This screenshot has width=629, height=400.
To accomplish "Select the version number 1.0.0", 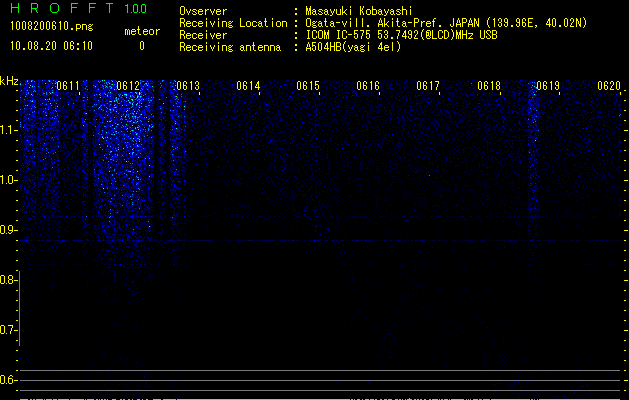I will click(x=136, y=9).
